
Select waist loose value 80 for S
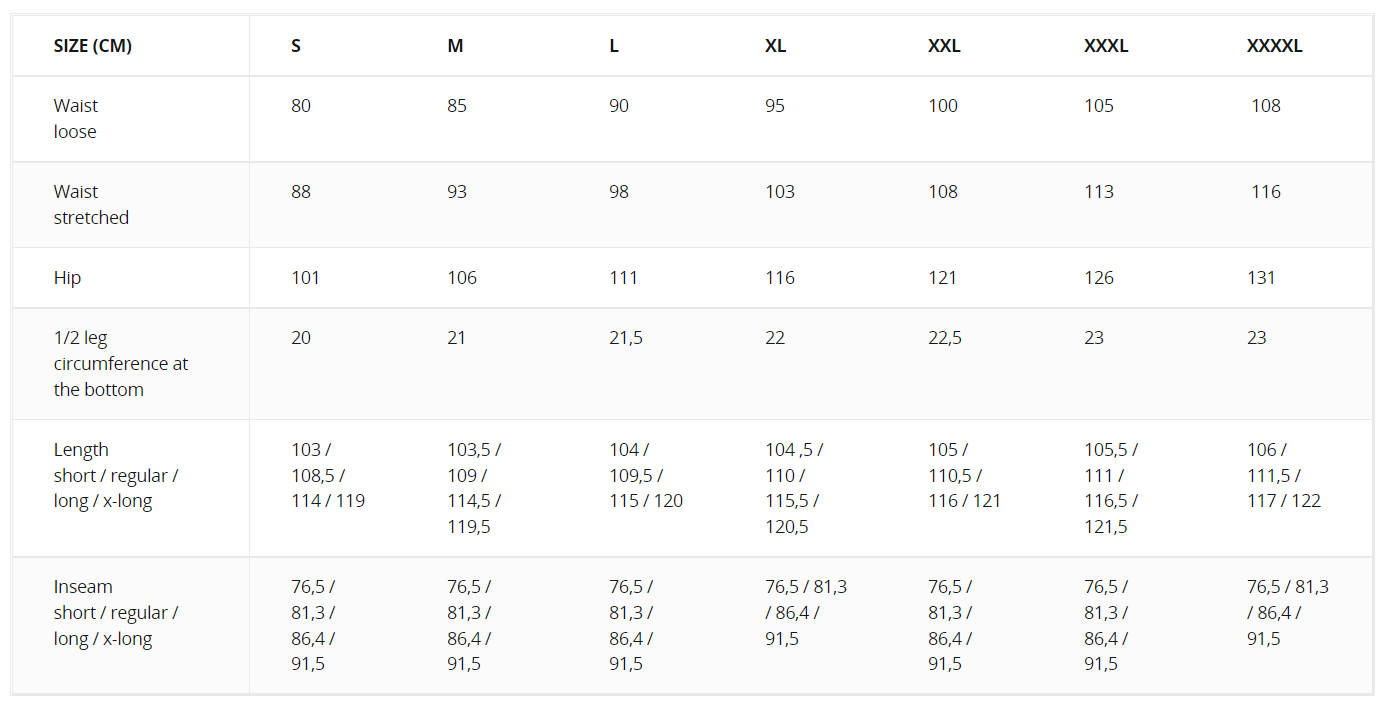[301, 106]
